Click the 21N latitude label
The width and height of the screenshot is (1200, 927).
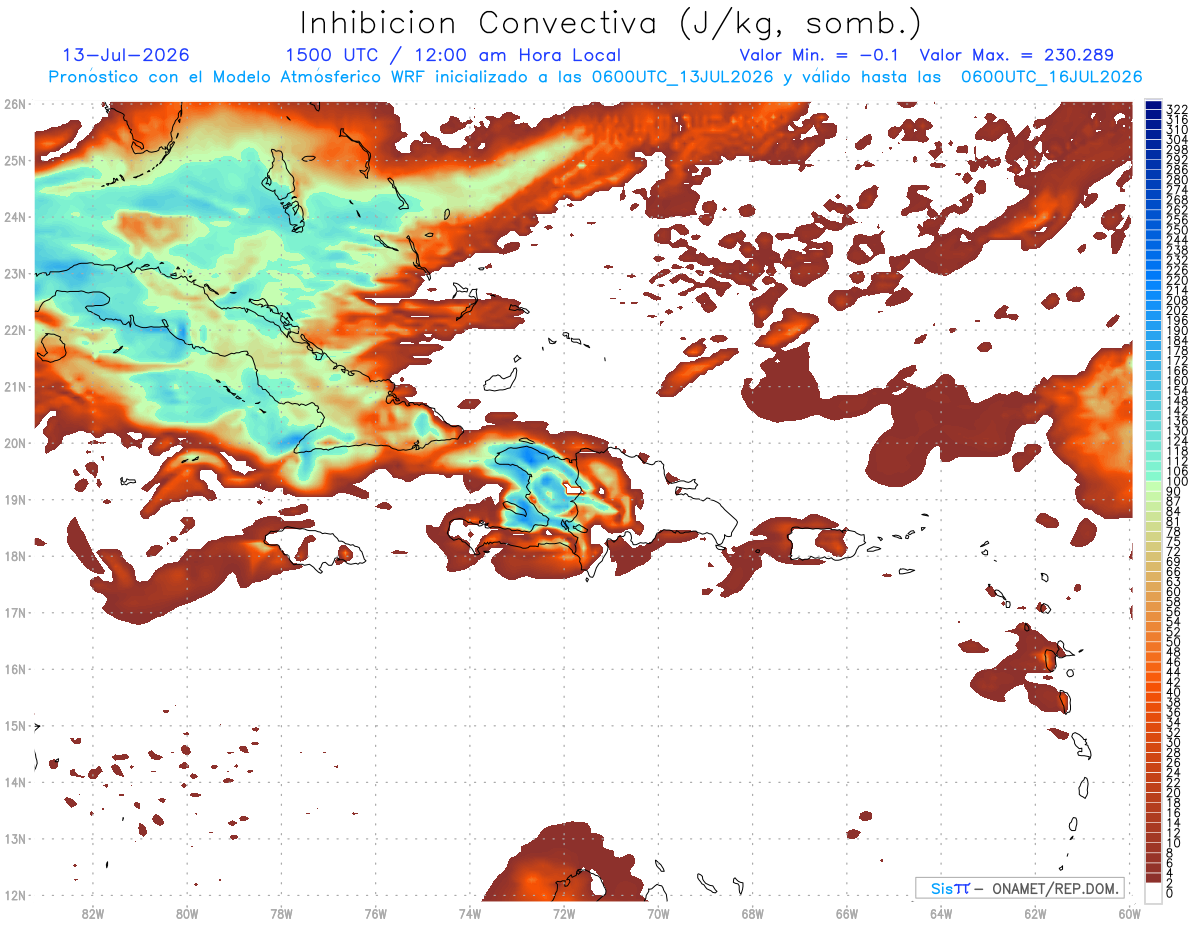point(15,386)
